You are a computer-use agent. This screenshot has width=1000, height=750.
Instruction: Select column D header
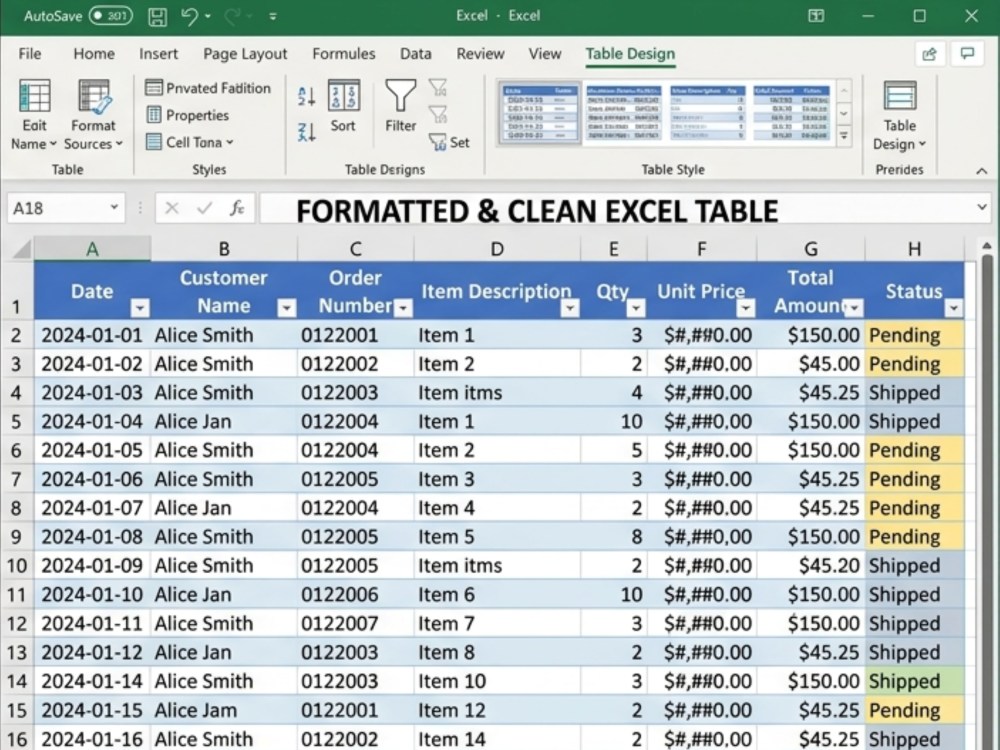(497, 249)
